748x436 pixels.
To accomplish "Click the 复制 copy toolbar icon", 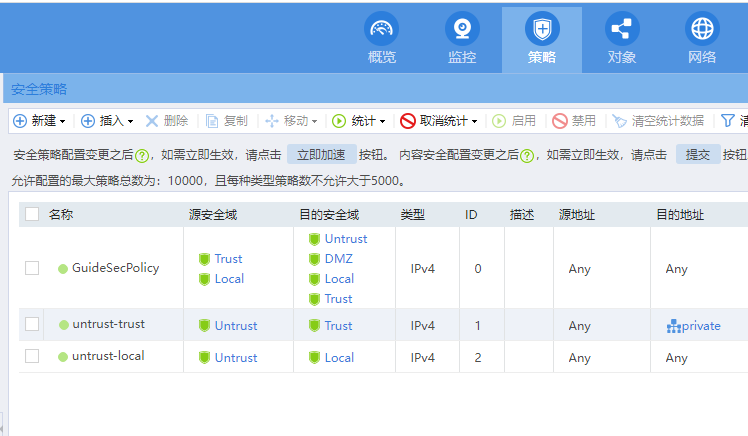I will (212, 121).
